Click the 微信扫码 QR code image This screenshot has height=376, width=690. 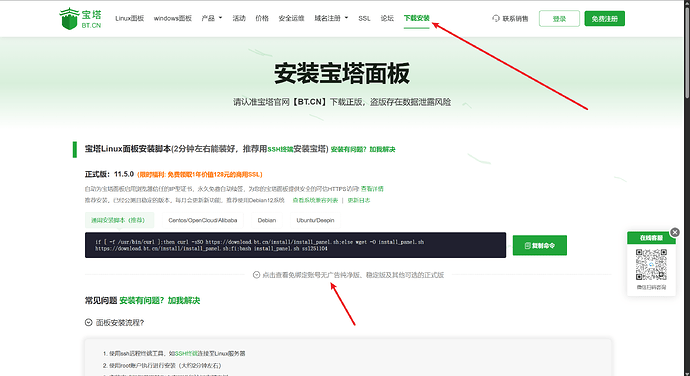coord(651,265)
